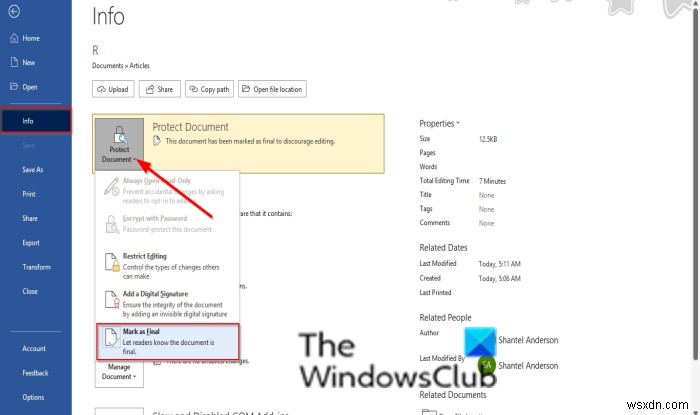The height and width of the screenshot is (415, 700).
Task: Open the Transform option in sidebar
Action: click(36, 267)
